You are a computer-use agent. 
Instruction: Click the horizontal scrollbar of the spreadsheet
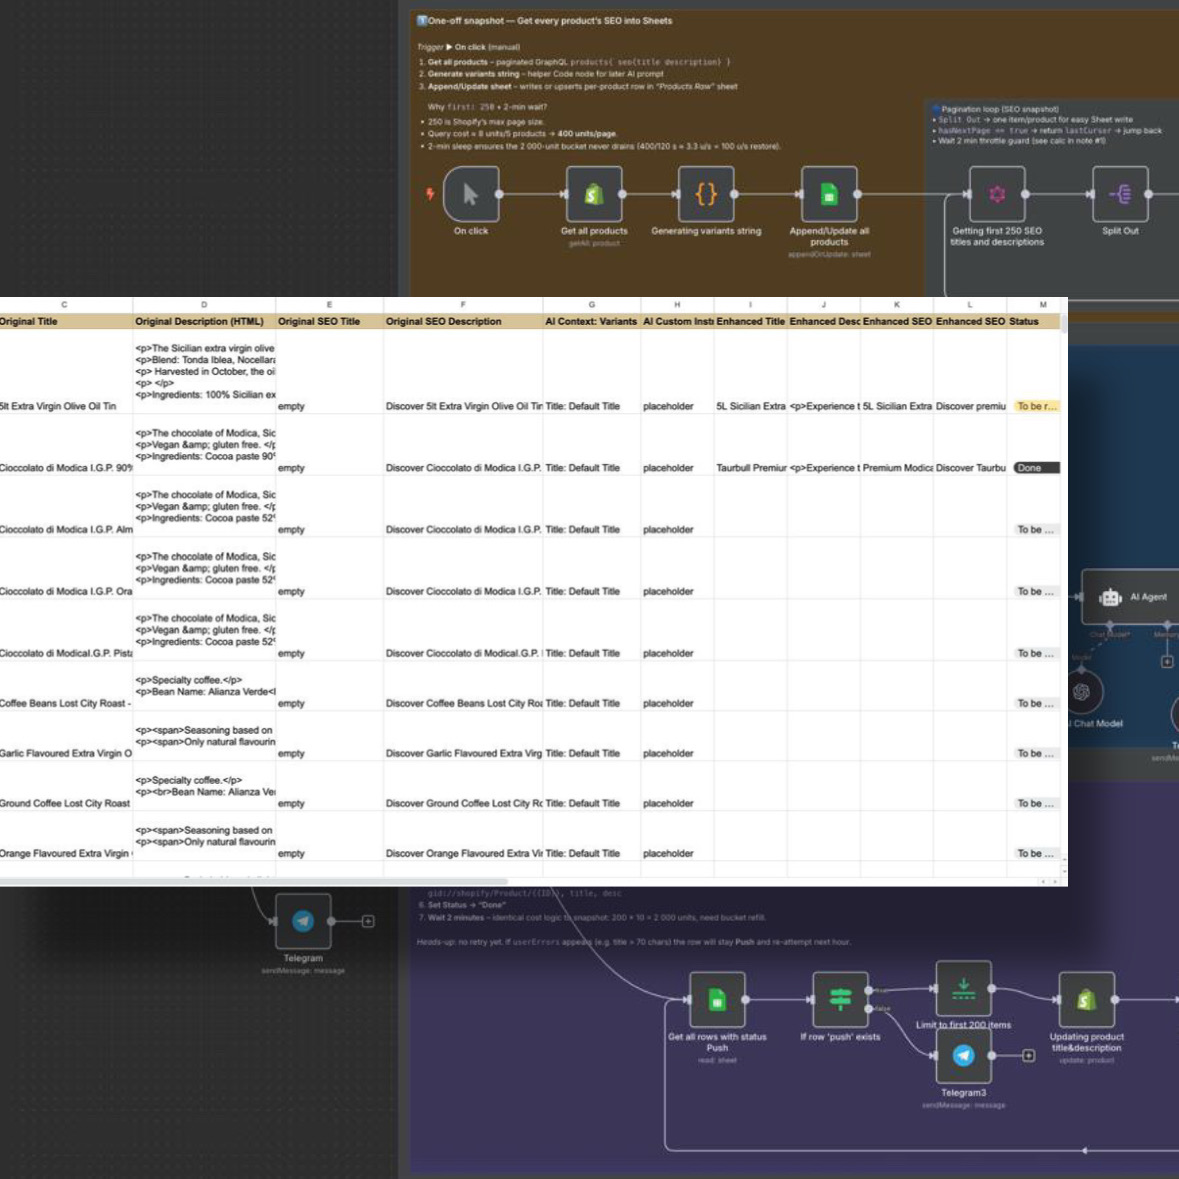click(253, 881)
